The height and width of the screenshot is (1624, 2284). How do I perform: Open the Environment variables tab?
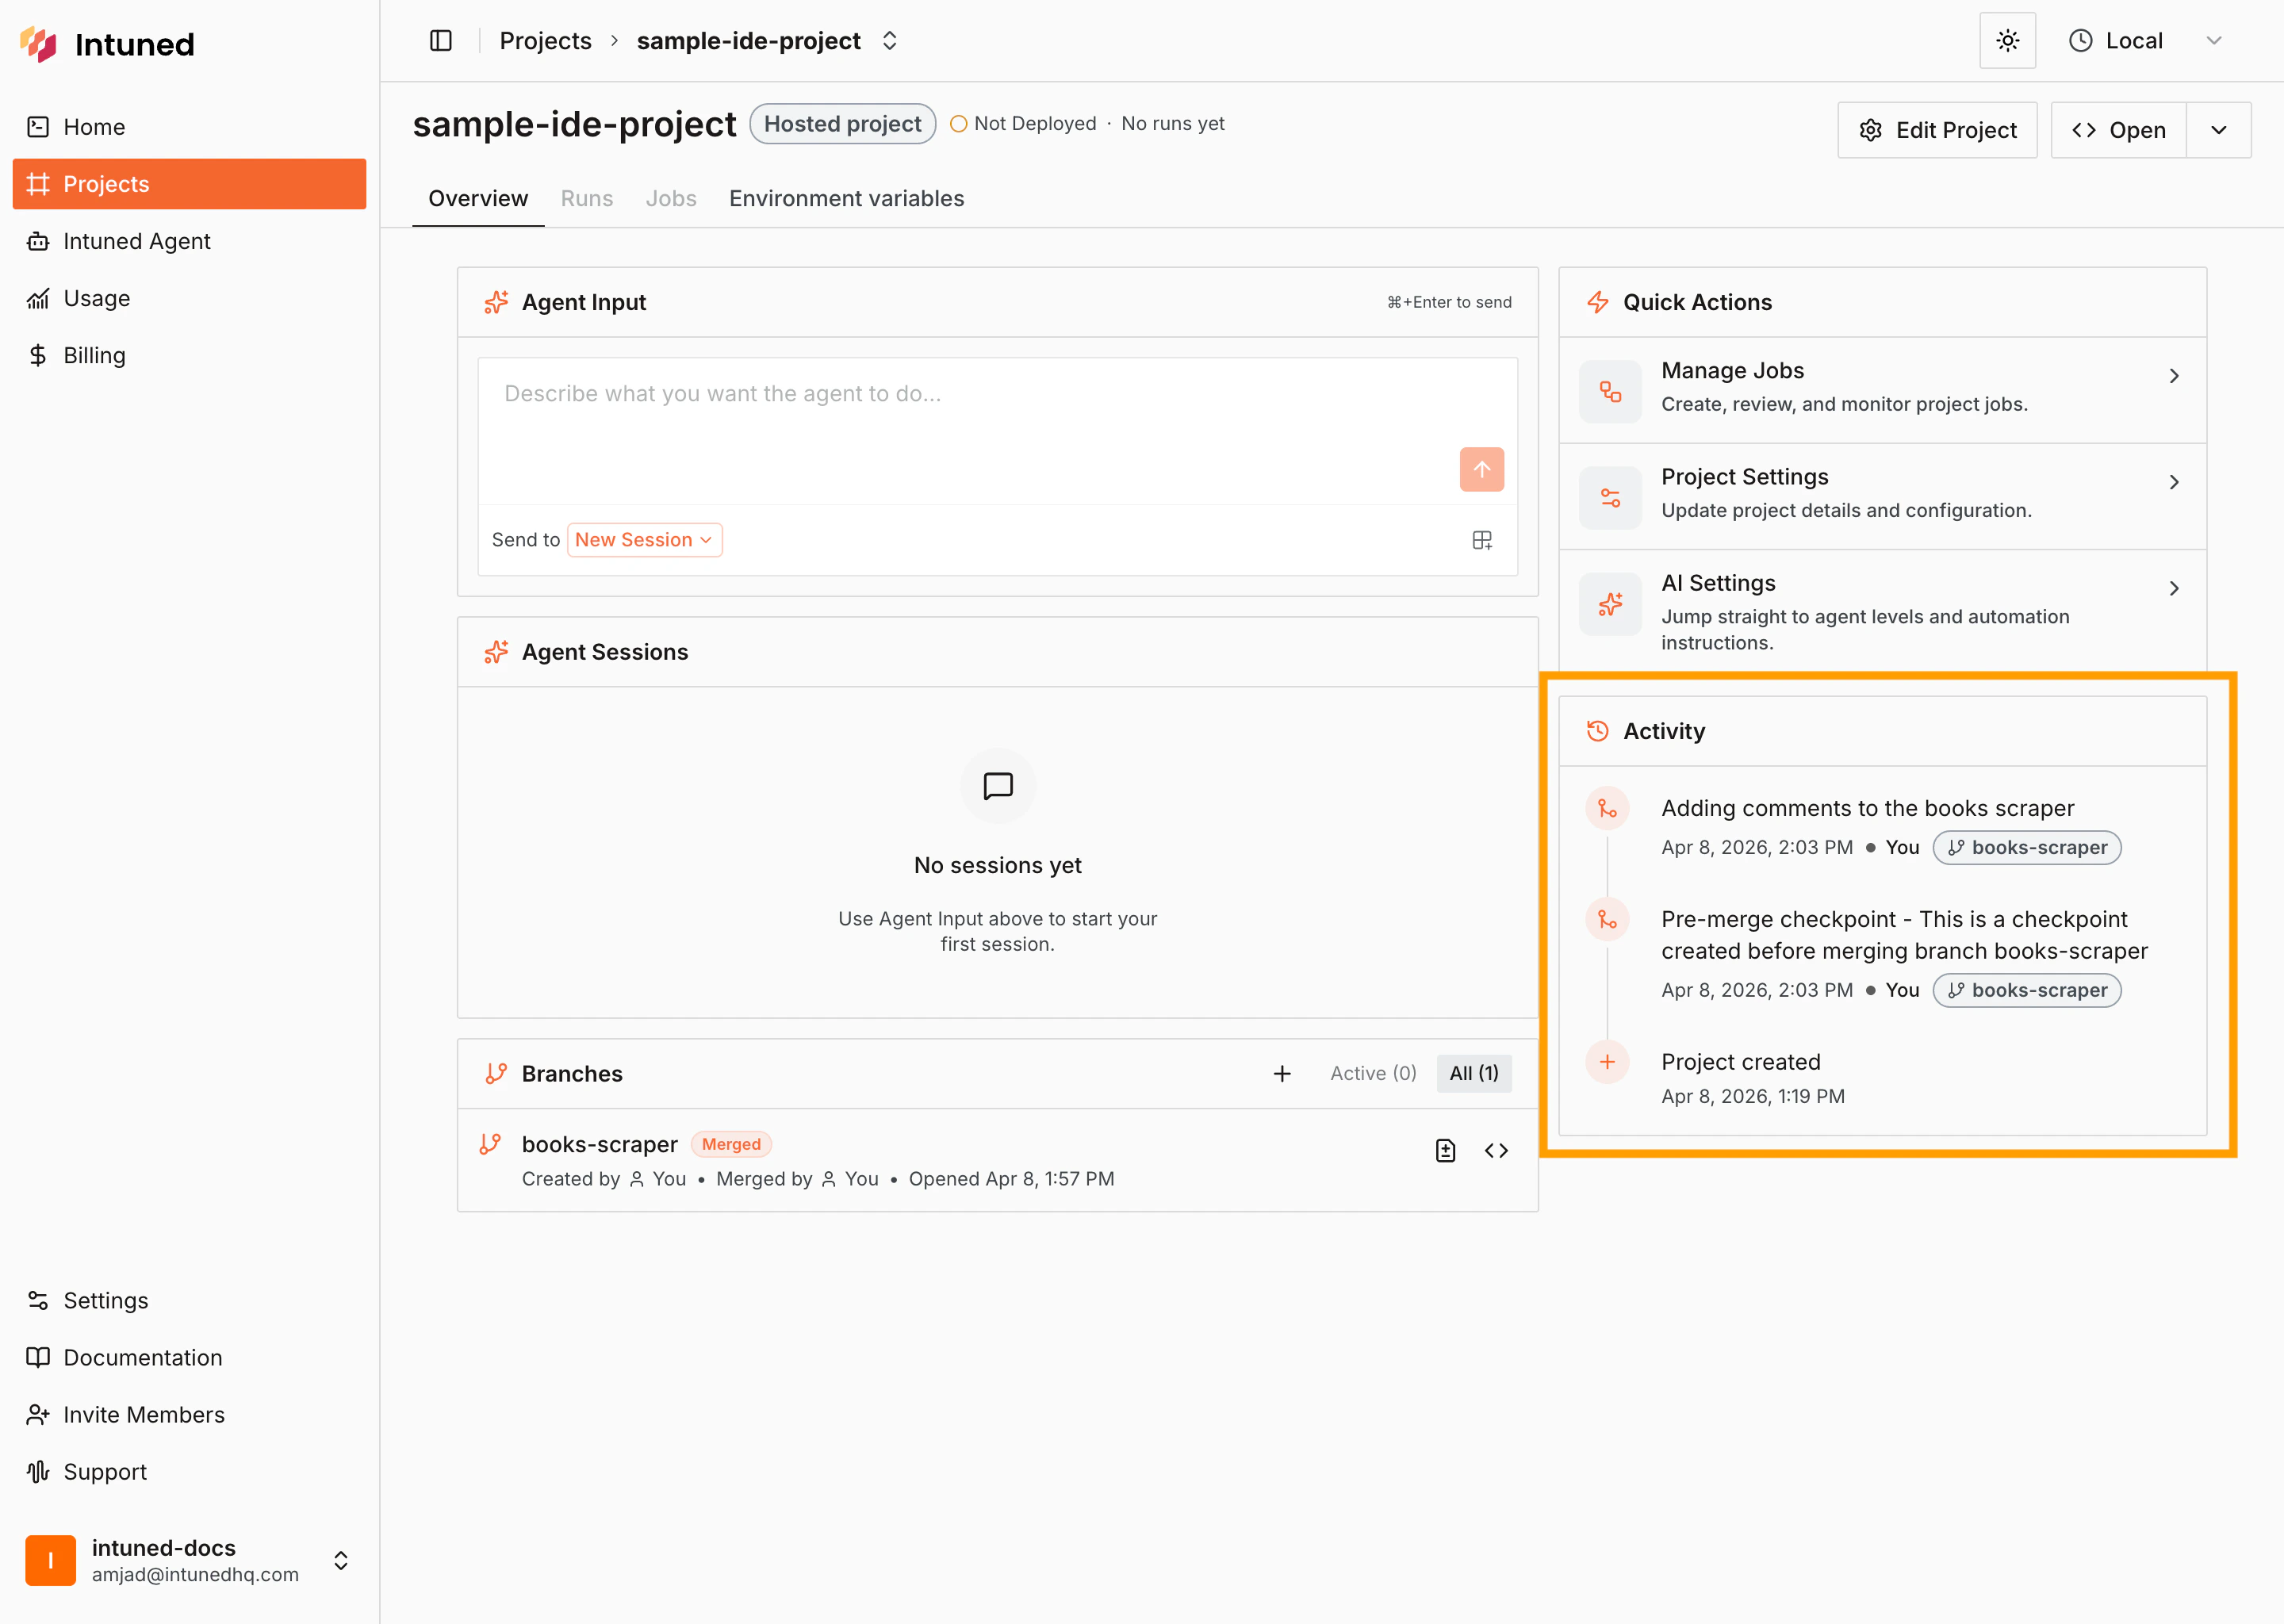pos(846,198)
